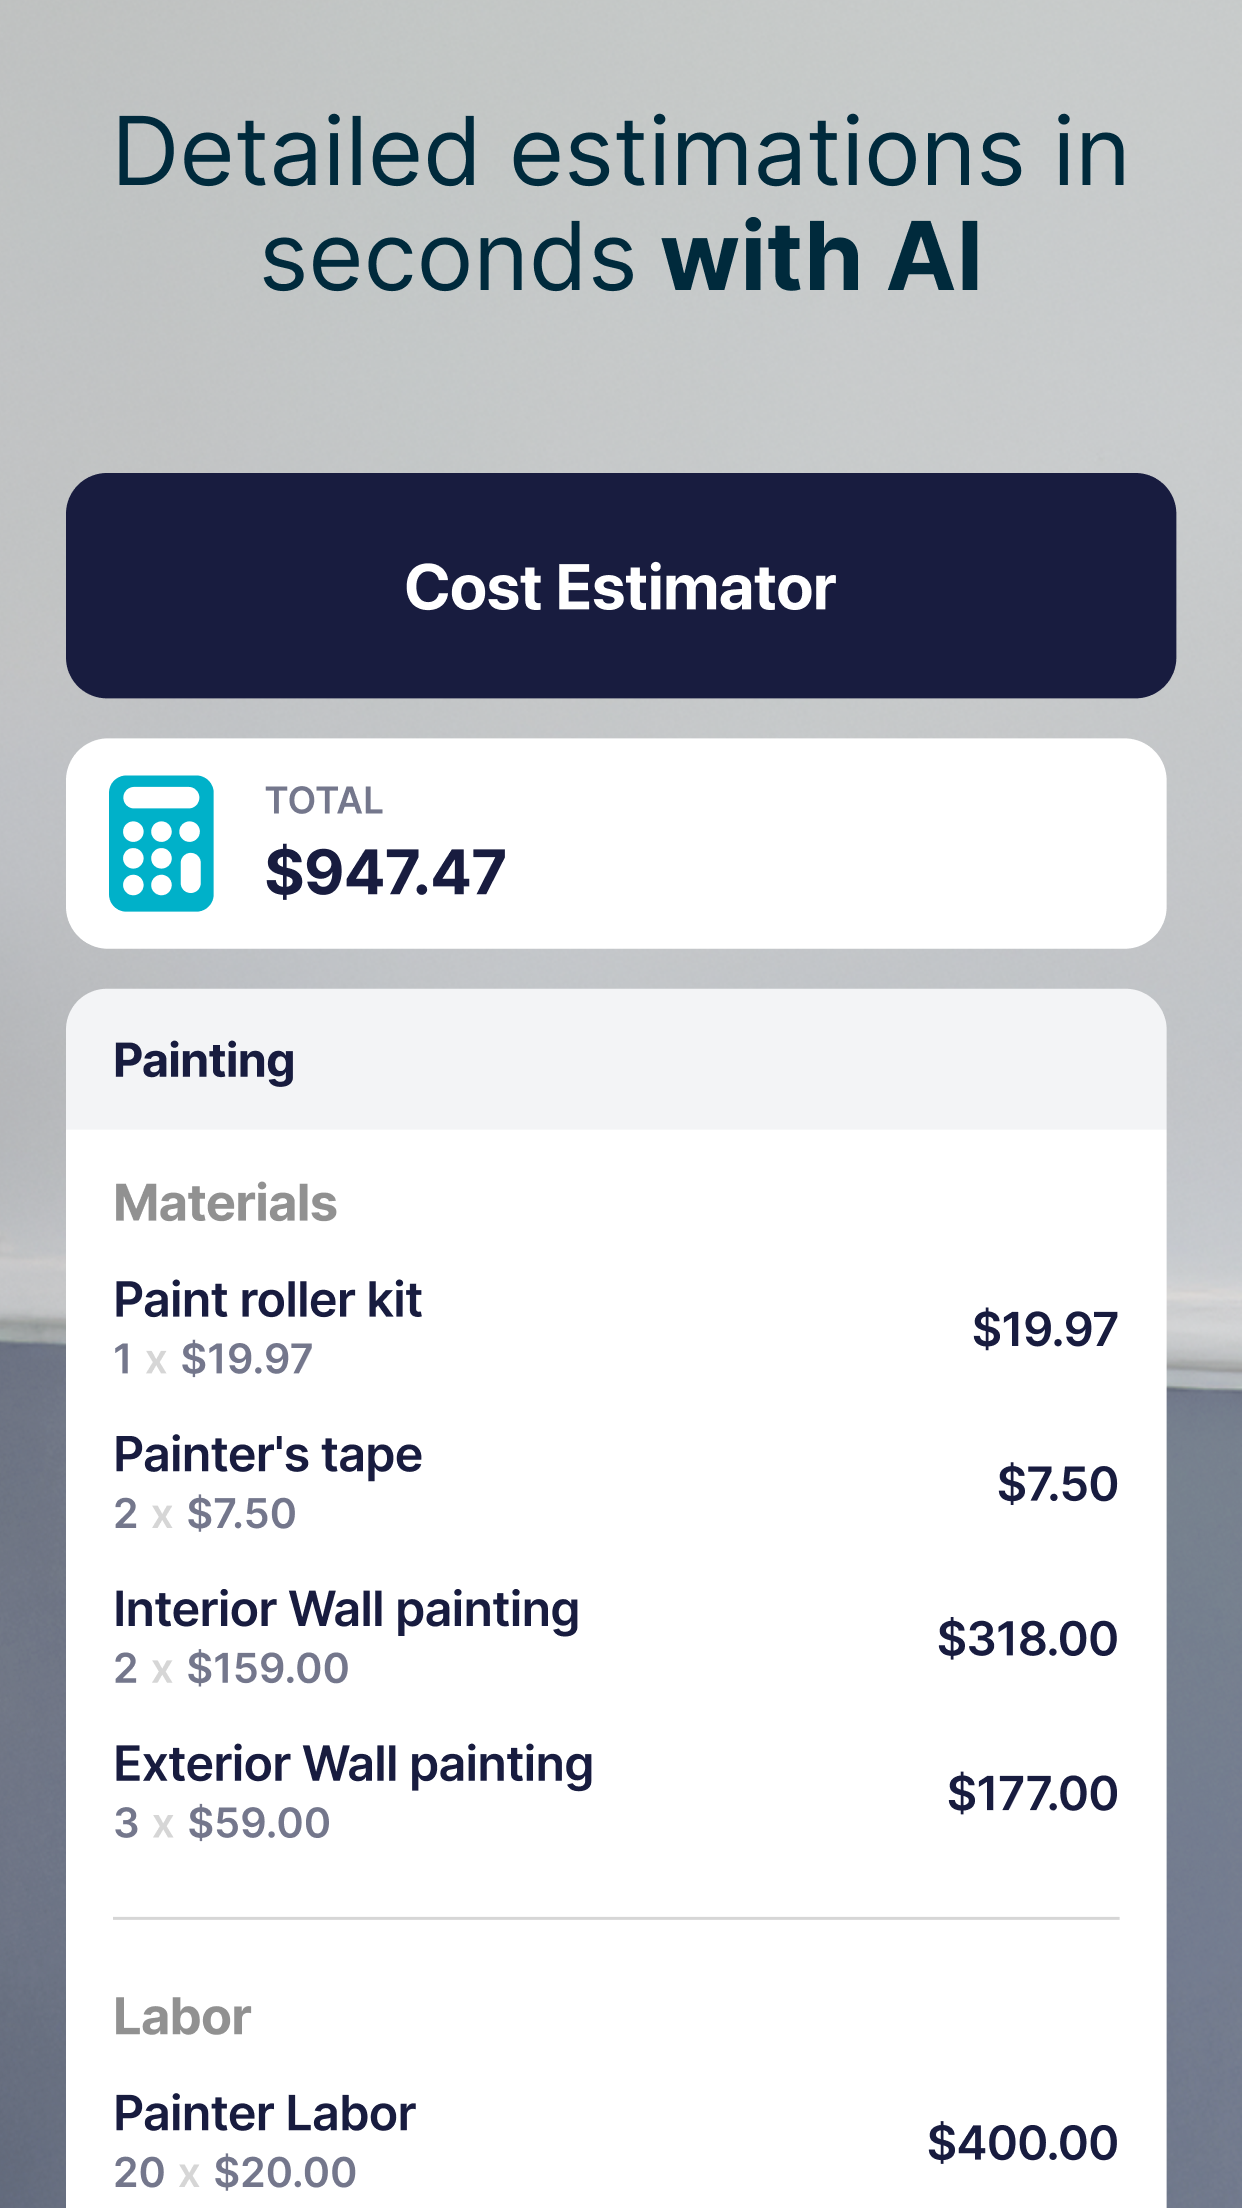This screenshot has width=1242, height=2208.
Task: Click the Painting section header
Action: 203,1060
